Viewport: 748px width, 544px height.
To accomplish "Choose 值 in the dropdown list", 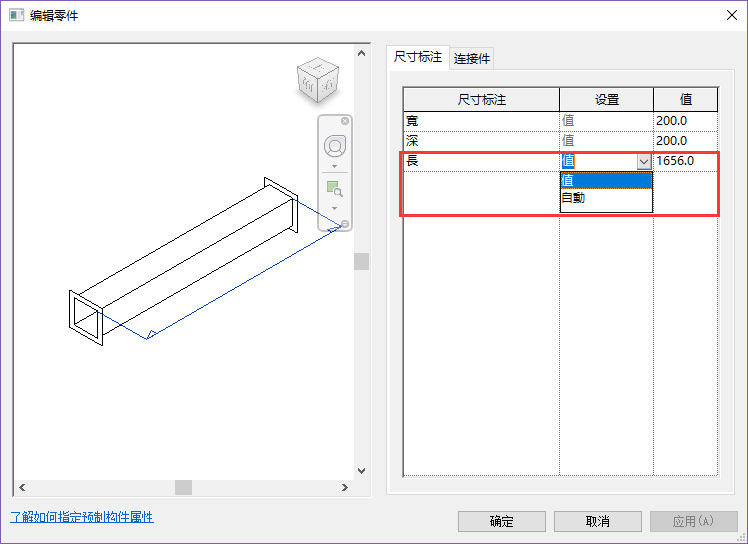I will (606, 180).
